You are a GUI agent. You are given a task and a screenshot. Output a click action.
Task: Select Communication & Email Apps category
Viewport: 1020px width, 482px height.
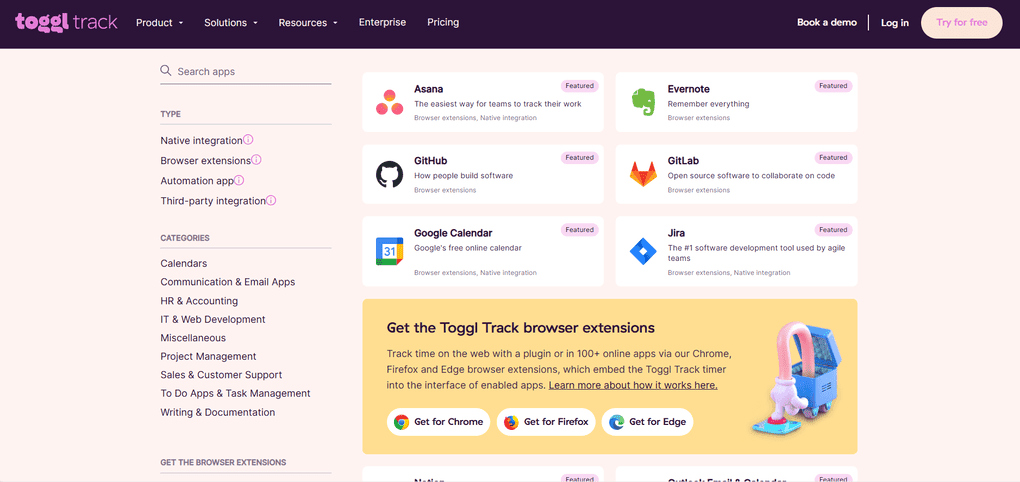[228, 282]
